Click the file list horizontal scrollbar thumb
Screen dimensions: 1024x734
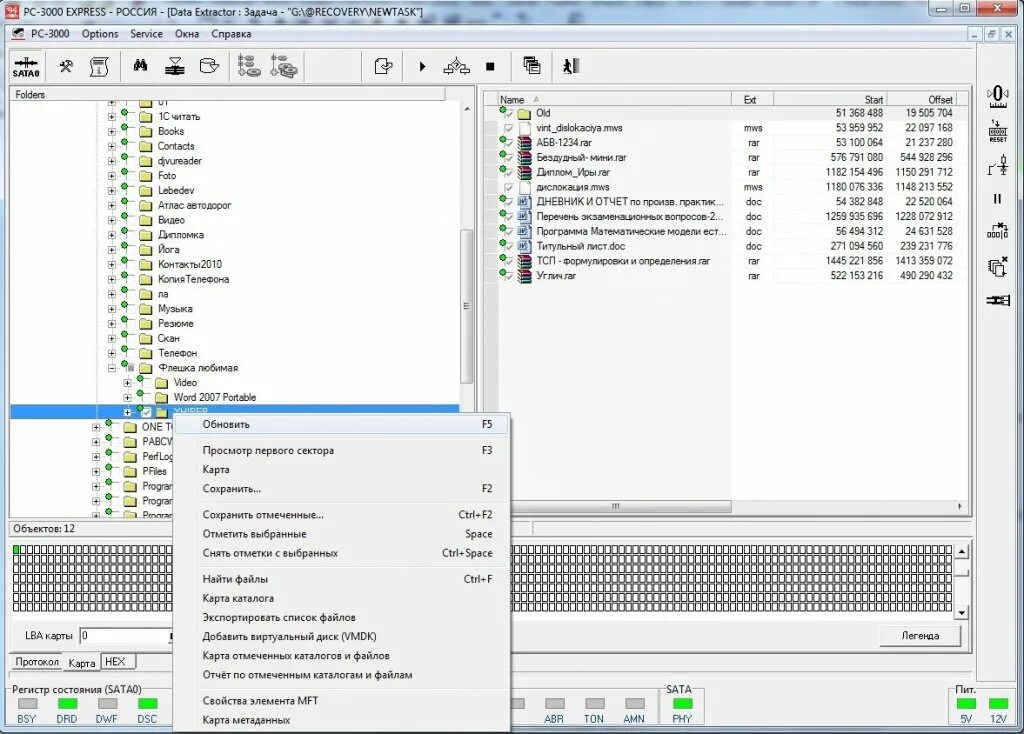pyautogui.click(x=615, y=506)
